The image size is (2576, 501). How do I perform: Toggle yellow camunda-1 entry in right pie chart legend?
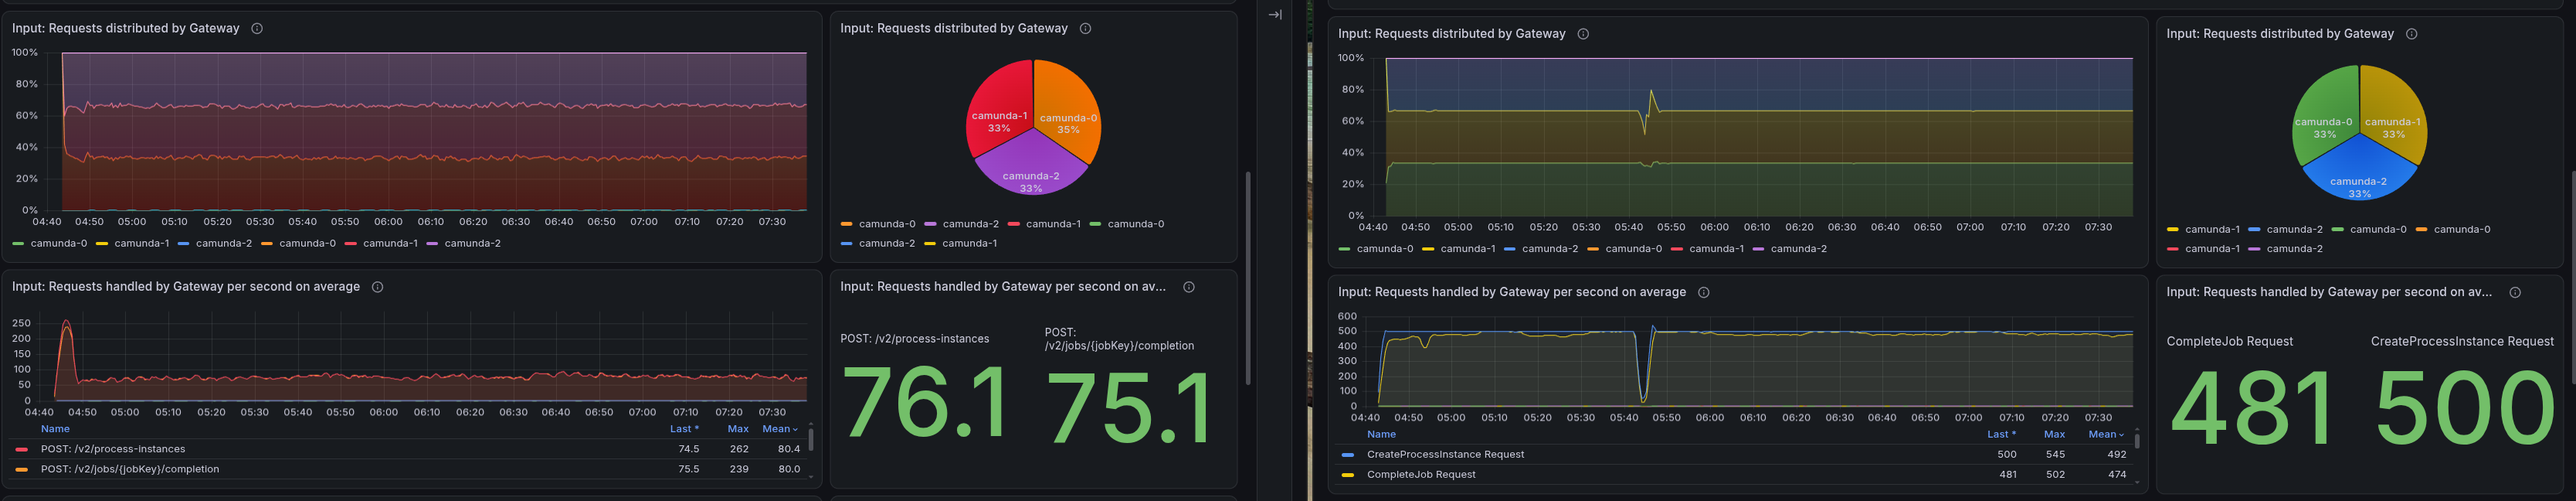[x=2203, y=229]
